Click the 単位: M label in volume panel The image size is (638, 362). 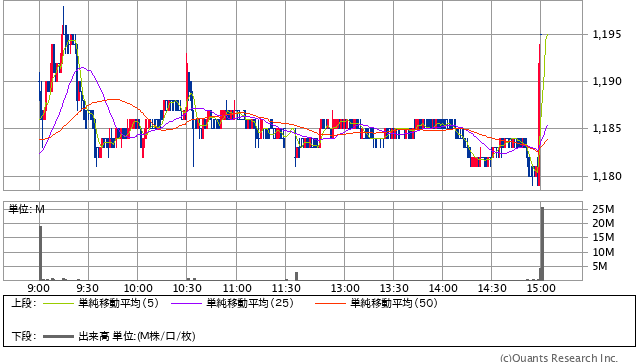tap(27, 209)
